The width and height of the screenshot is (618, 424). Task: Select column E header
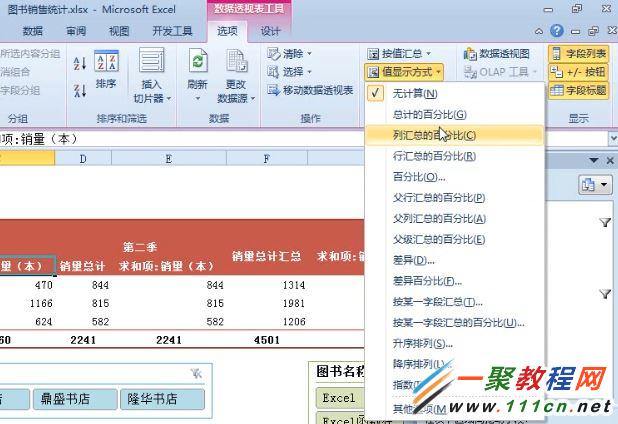pos(169,159)
